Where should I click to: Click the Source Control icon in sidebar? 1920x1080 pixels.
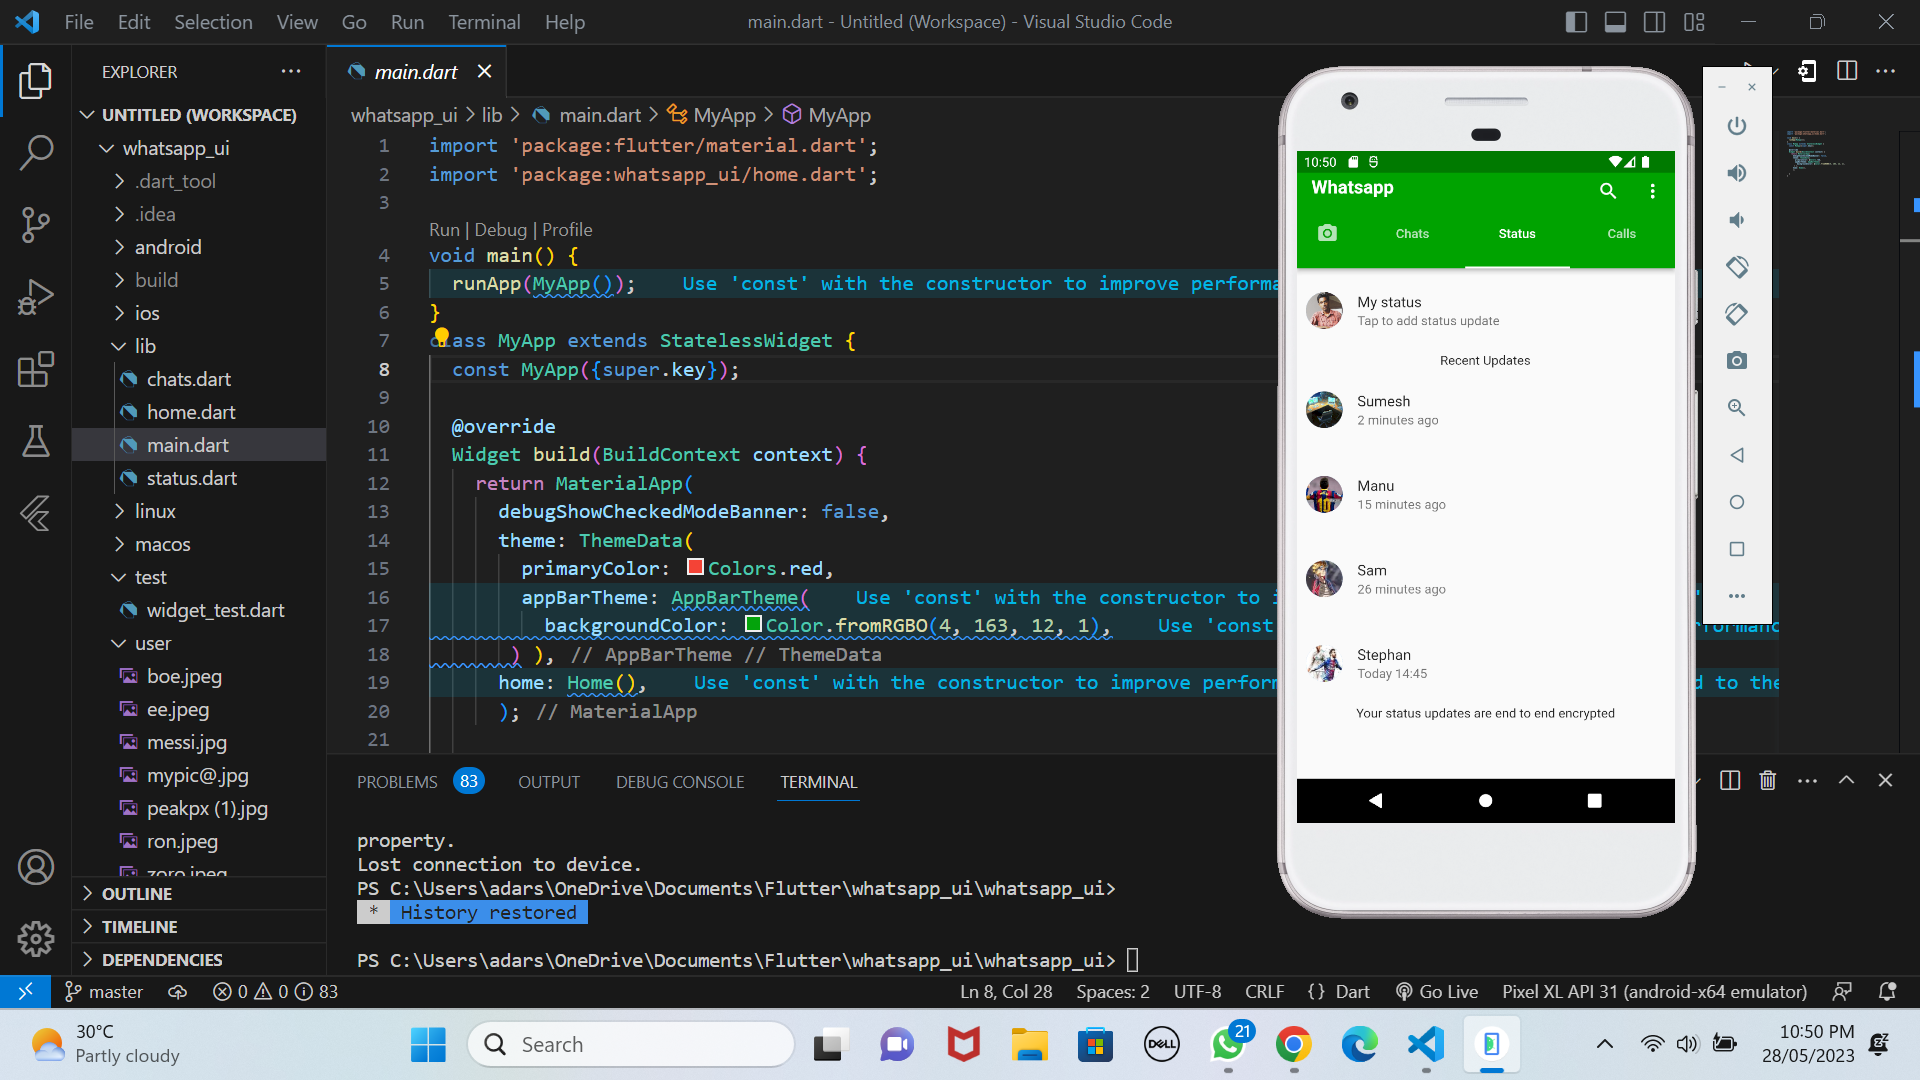click(x=36, y=219)
